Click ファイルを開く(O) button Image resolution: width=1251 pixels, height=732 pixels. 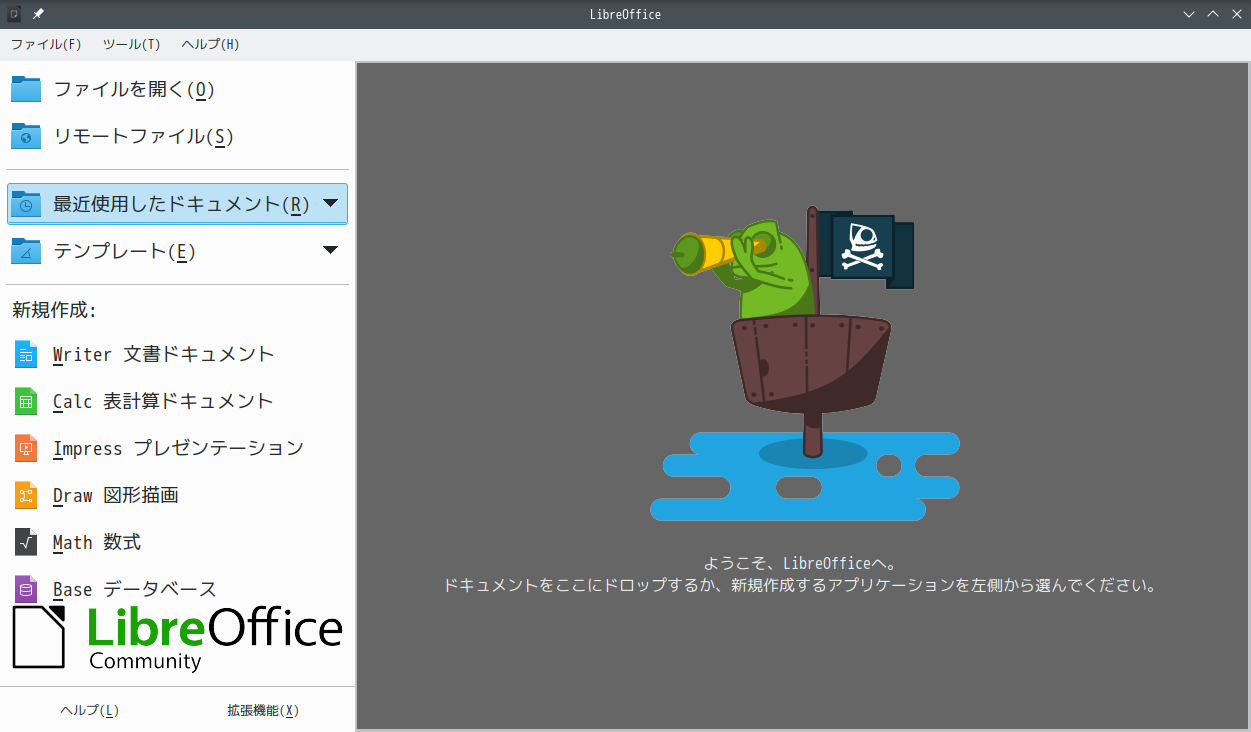click(178, 89)
